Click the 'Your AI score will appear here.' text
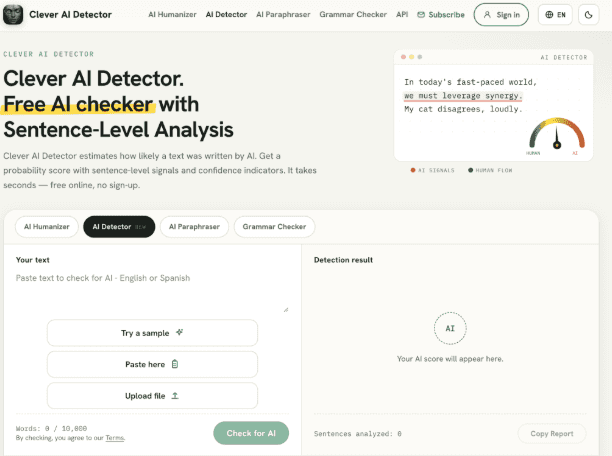The image size is (612, 456). tap(450, 359)
